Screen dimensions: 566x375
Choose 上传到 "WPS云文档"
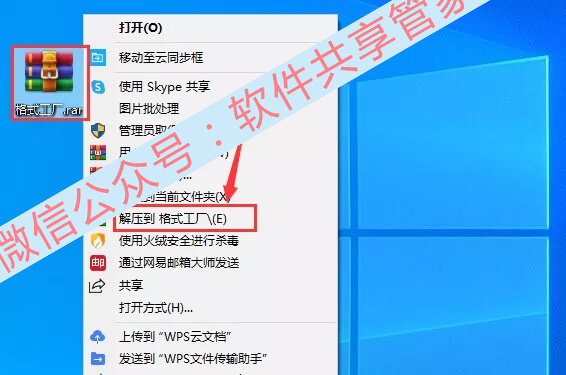point(175,337)
